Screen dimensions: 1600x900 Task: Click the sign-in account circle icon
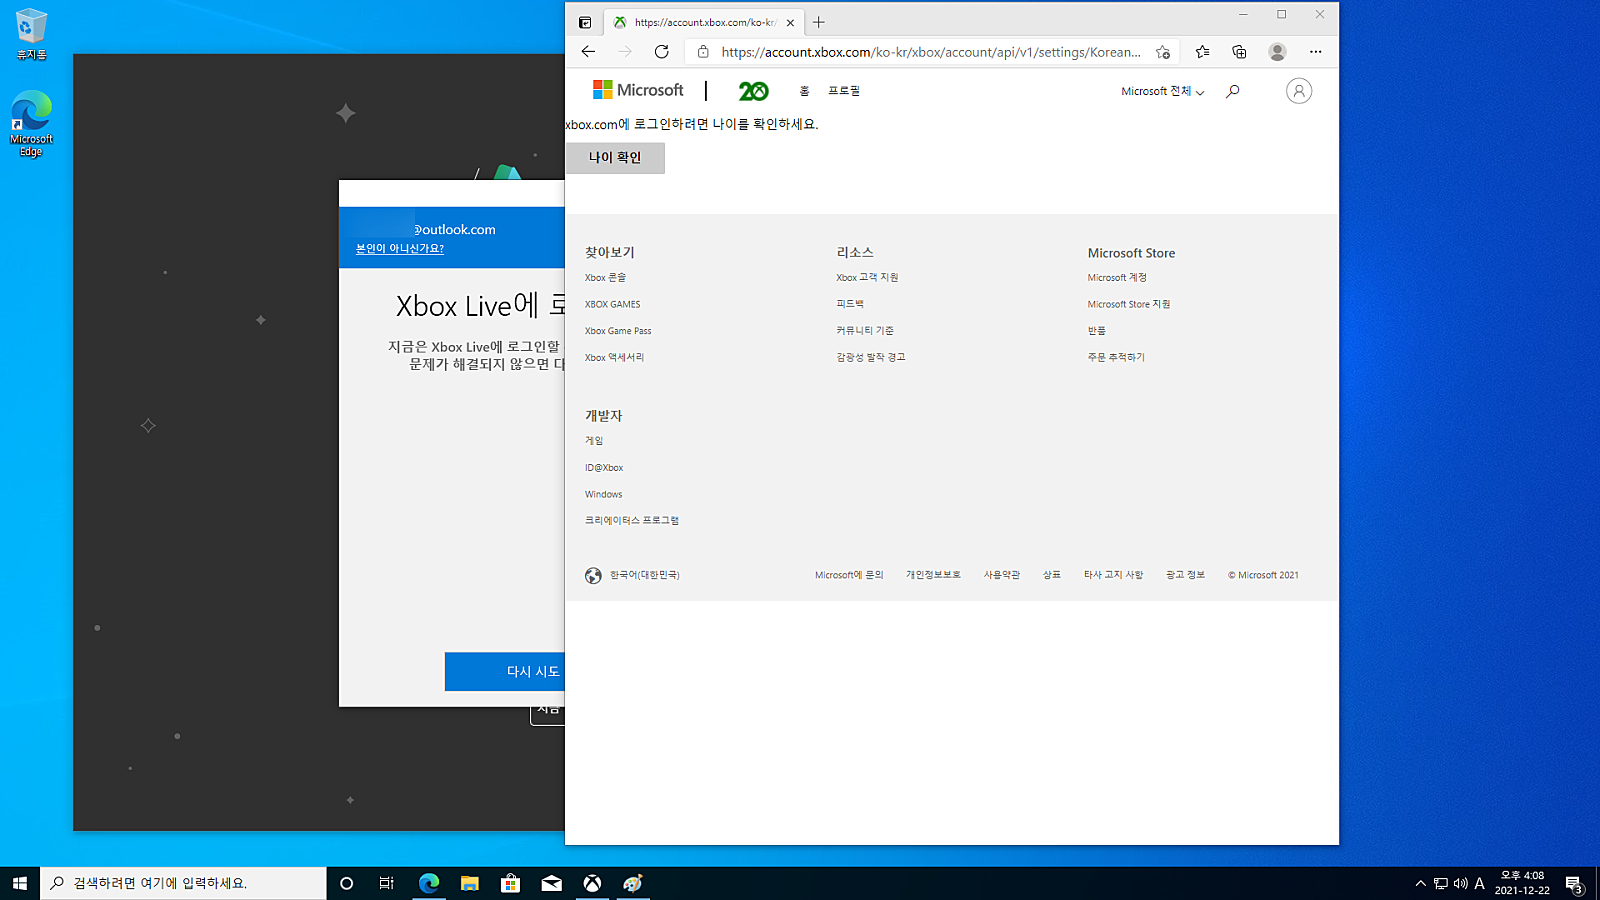(1298, 91)
